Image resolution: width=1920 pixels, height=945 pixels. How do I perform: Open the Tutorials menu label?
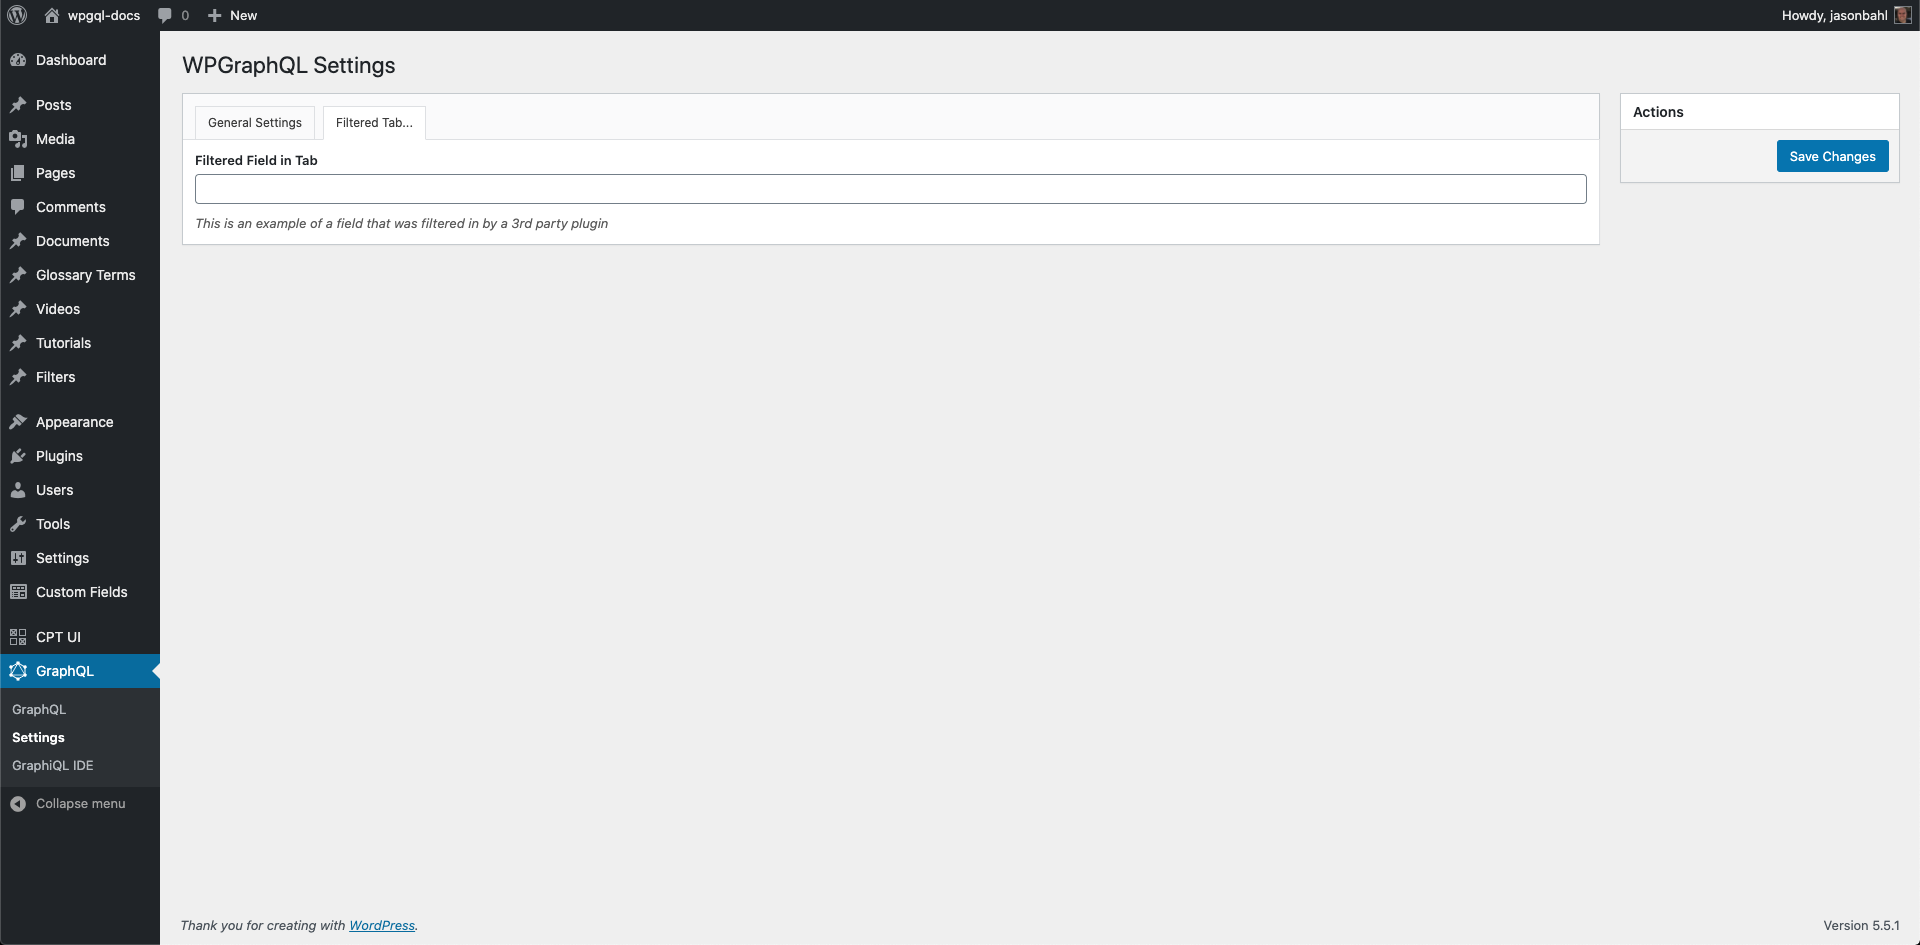point(63,343)
